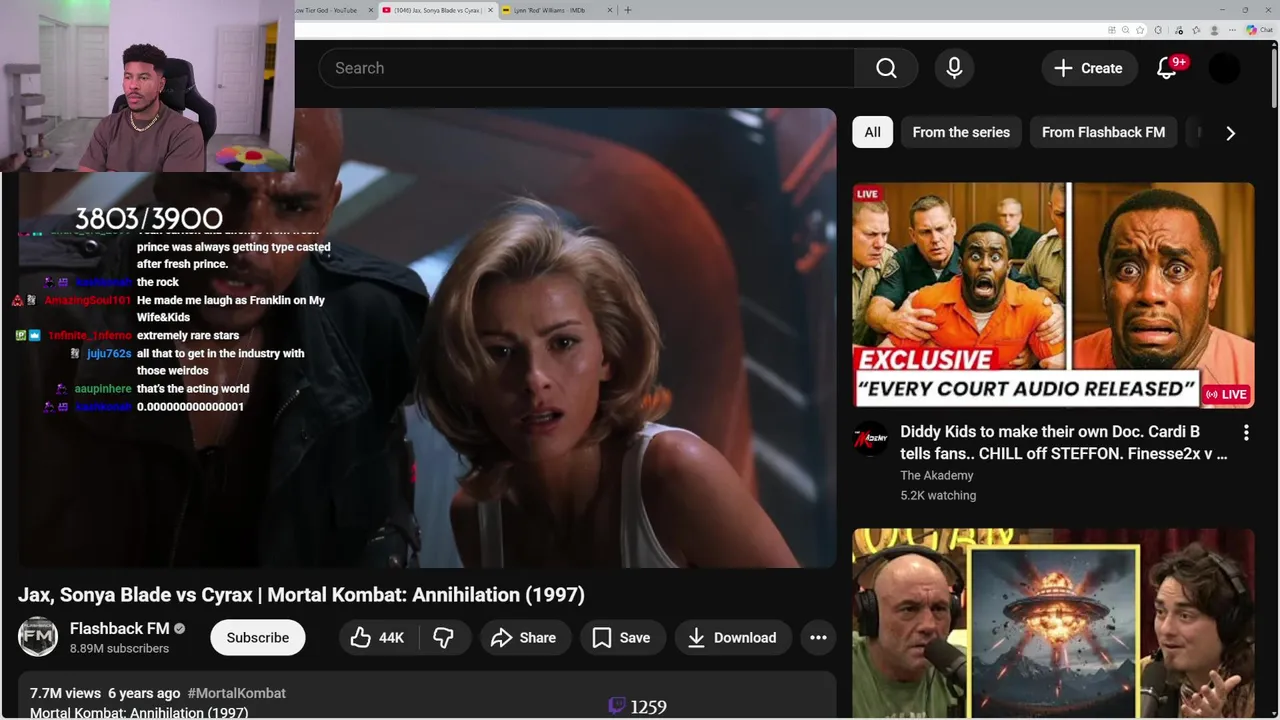Screen dimensions: 1280x720
Task: Select From Flashback FM chip
Action: pos(1103,132)
